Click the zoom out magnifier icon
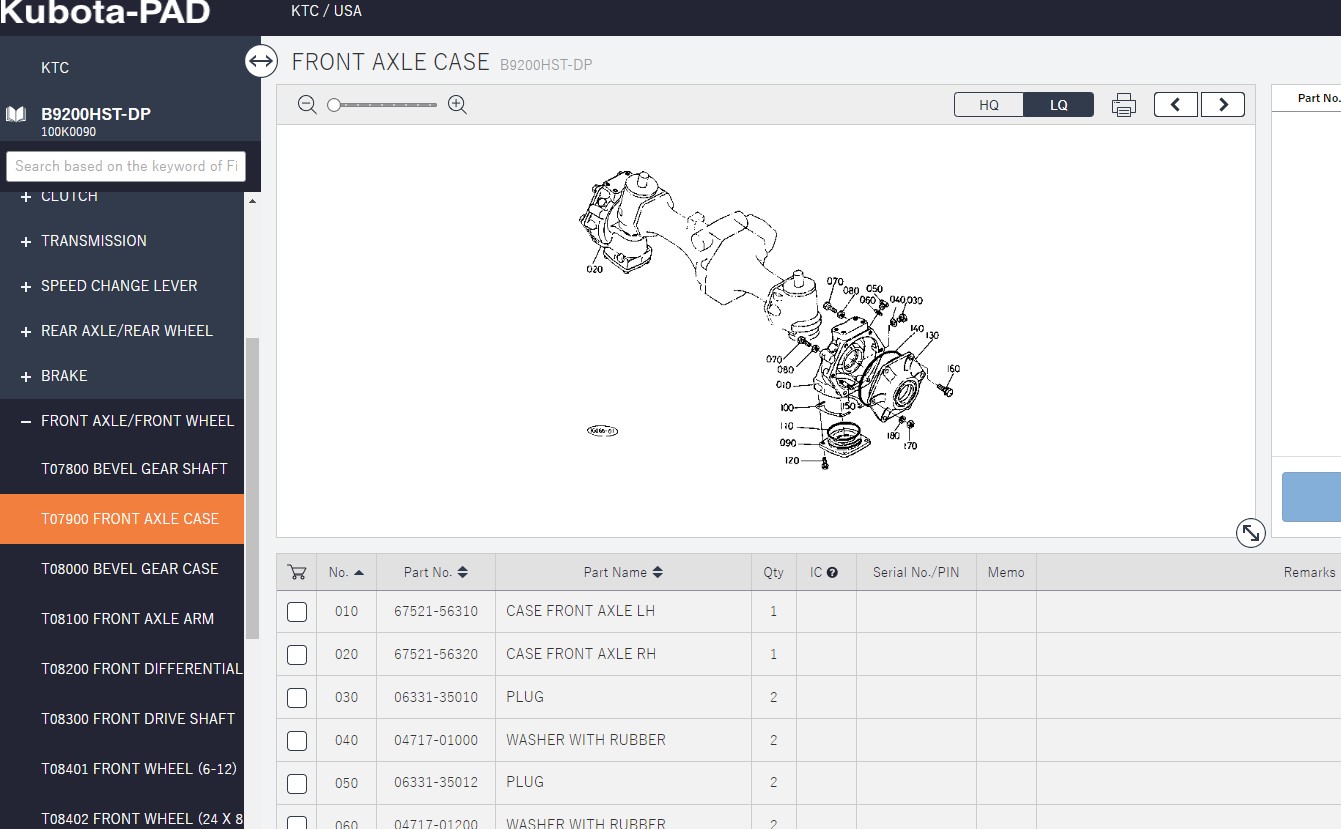1341x829 pixels. point(307,105)
